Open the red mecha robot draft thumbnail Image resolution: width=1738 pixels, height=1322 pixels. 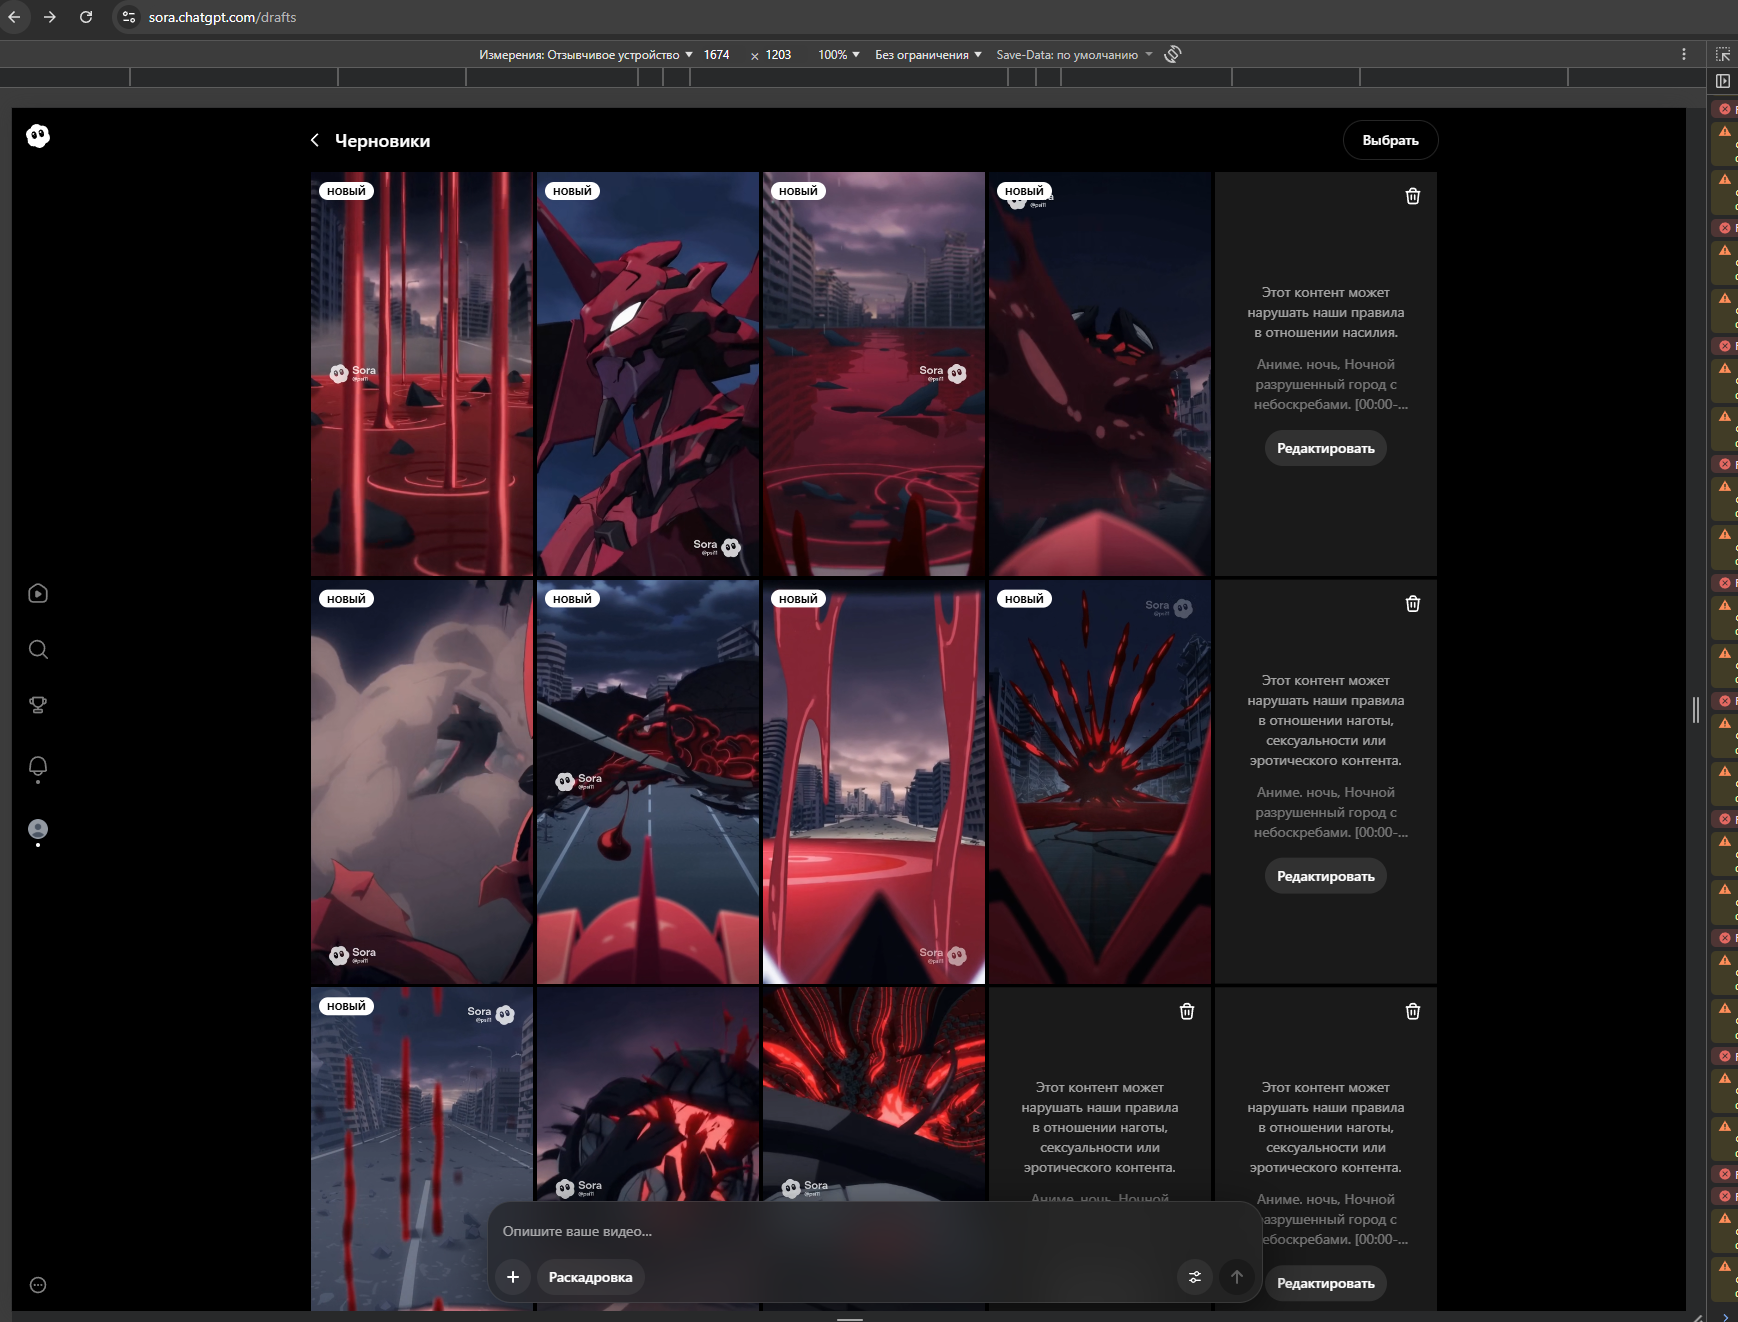coord(648,374)
